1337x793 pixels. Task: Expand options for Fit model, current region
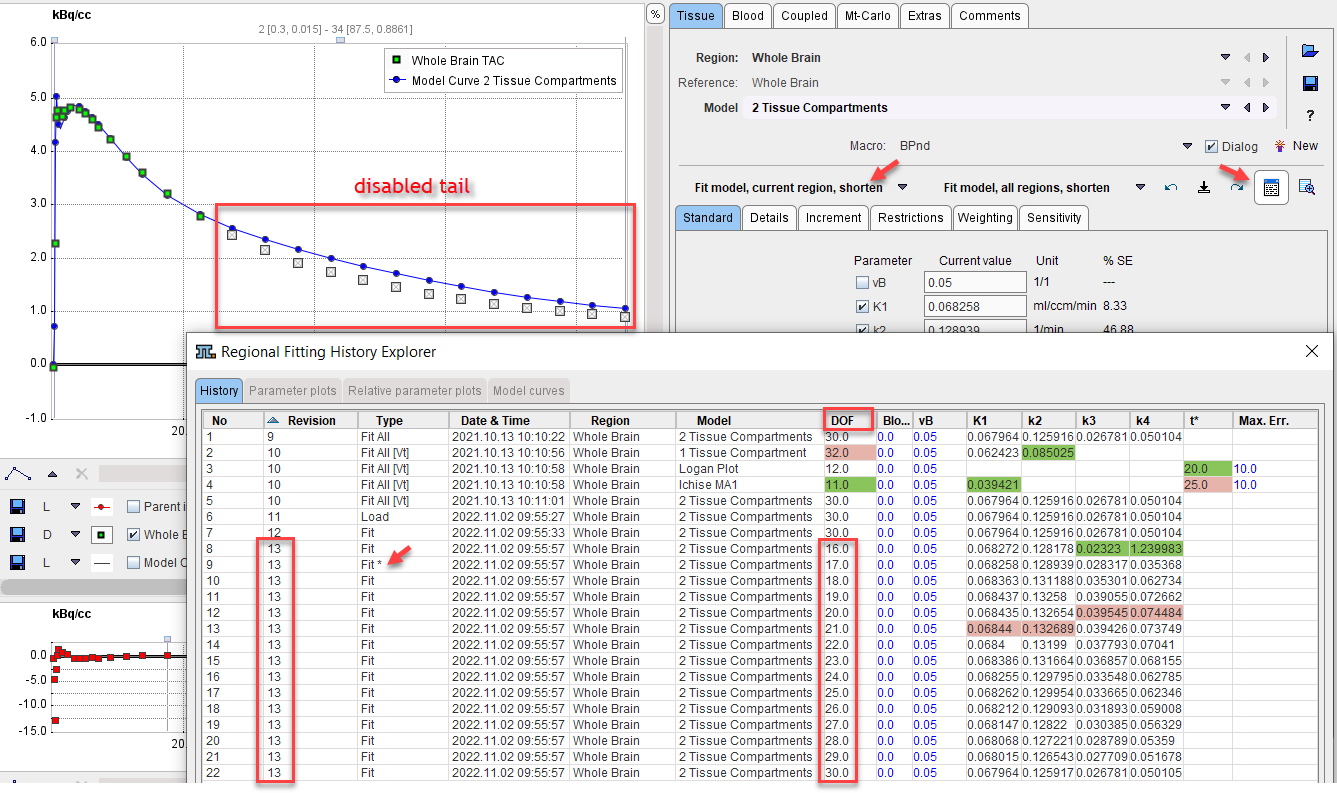point(903,187)
